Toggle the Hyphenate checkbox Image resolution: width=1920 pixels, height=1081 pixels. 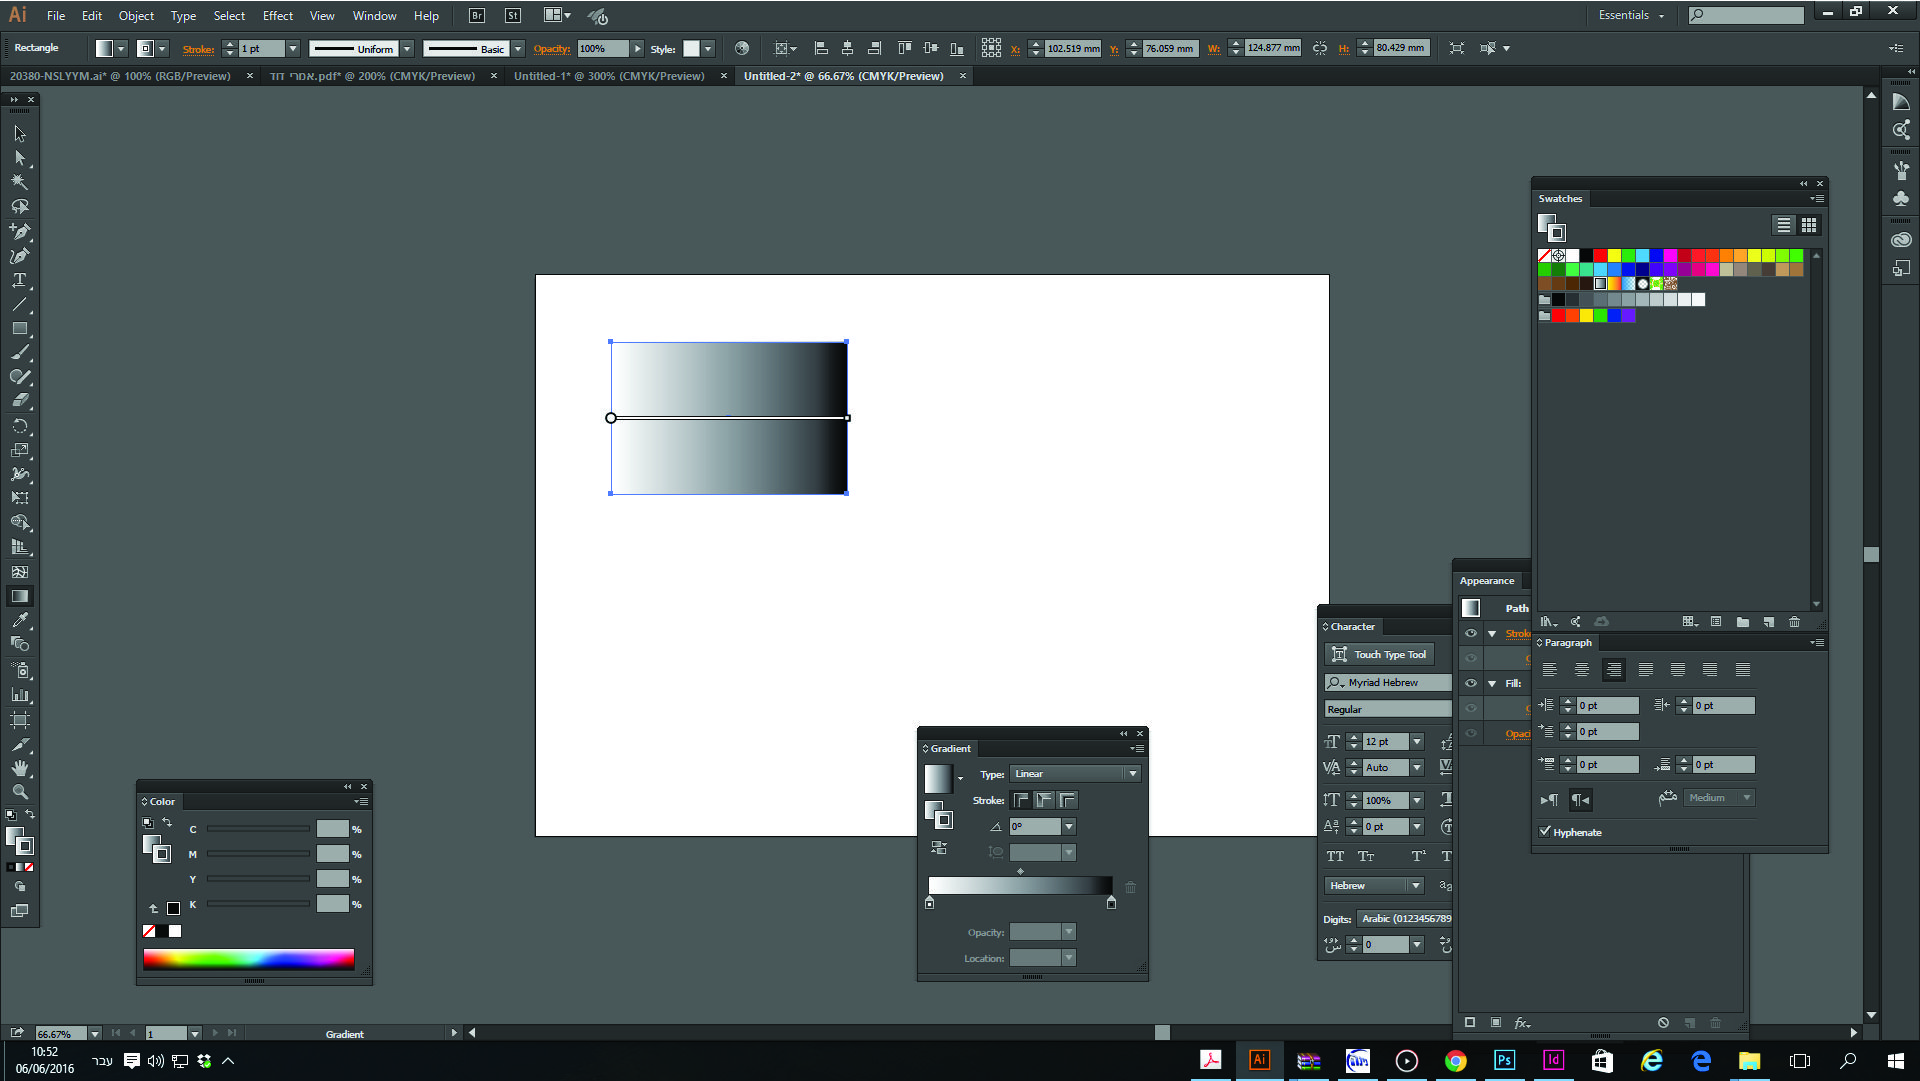pos(1545,832)
